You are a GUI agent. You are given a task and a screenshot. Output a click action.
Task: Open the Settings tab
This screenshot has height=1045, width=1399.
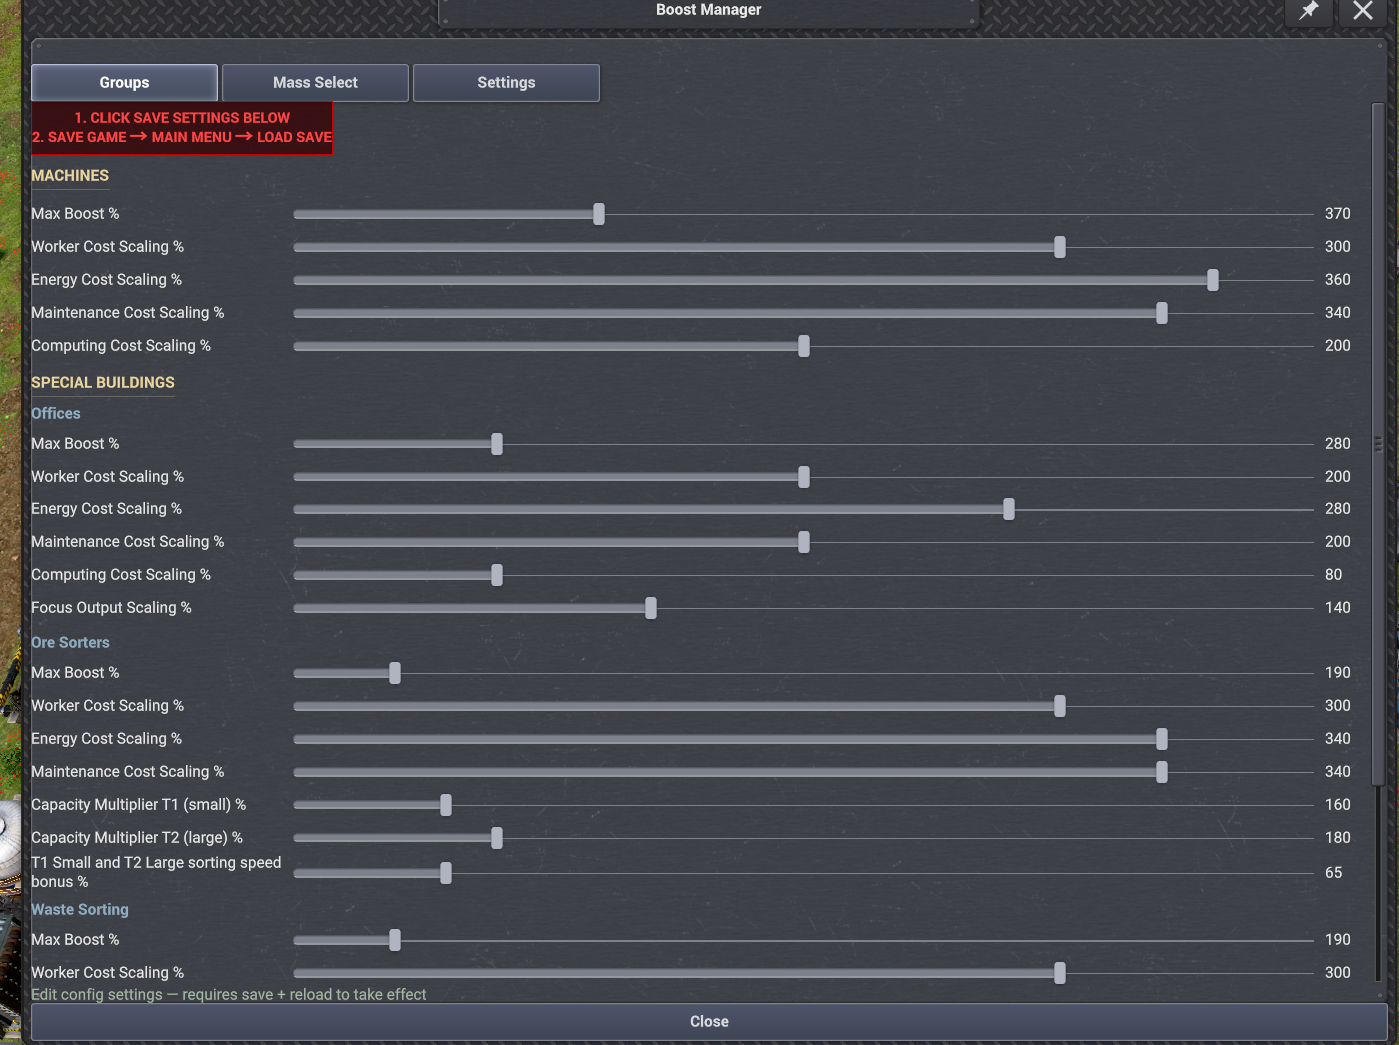click(506, 83)
